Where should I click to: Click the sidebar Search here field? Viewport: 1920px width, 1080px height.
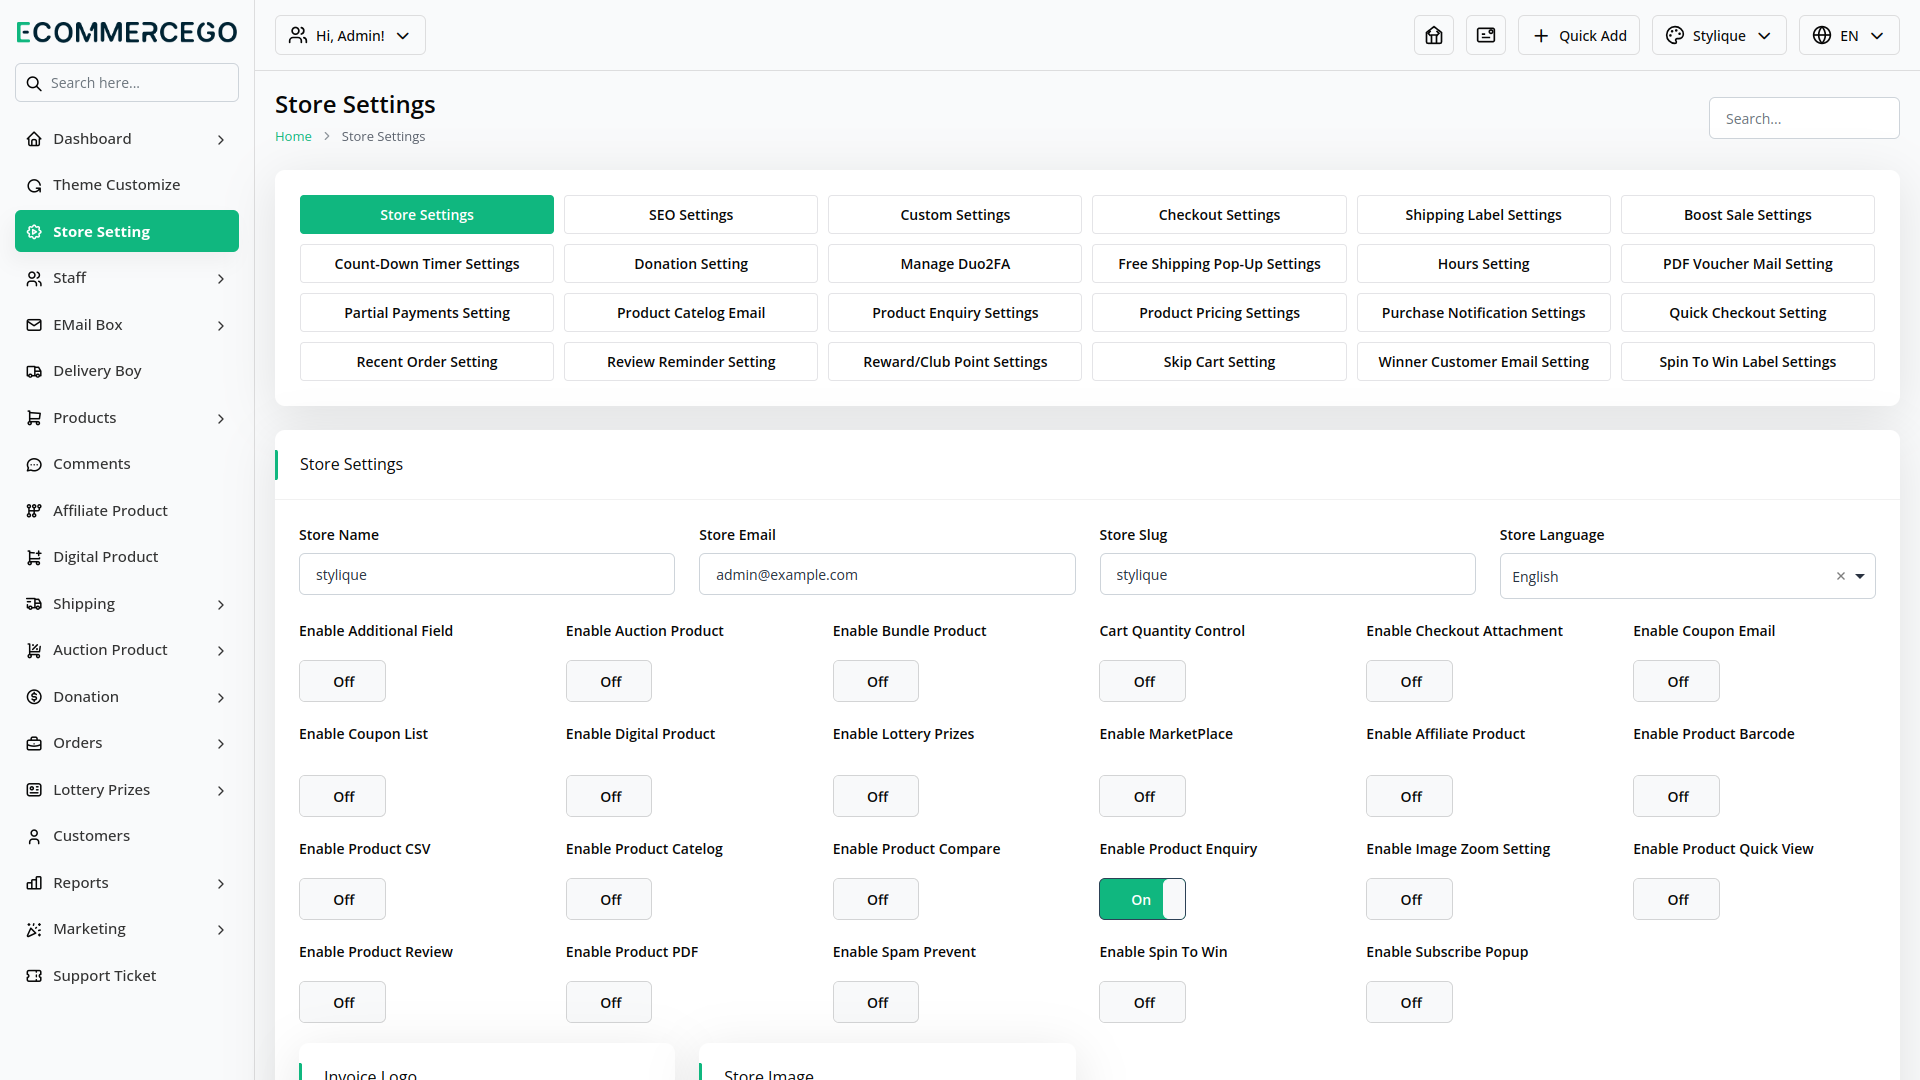(127, 83)
